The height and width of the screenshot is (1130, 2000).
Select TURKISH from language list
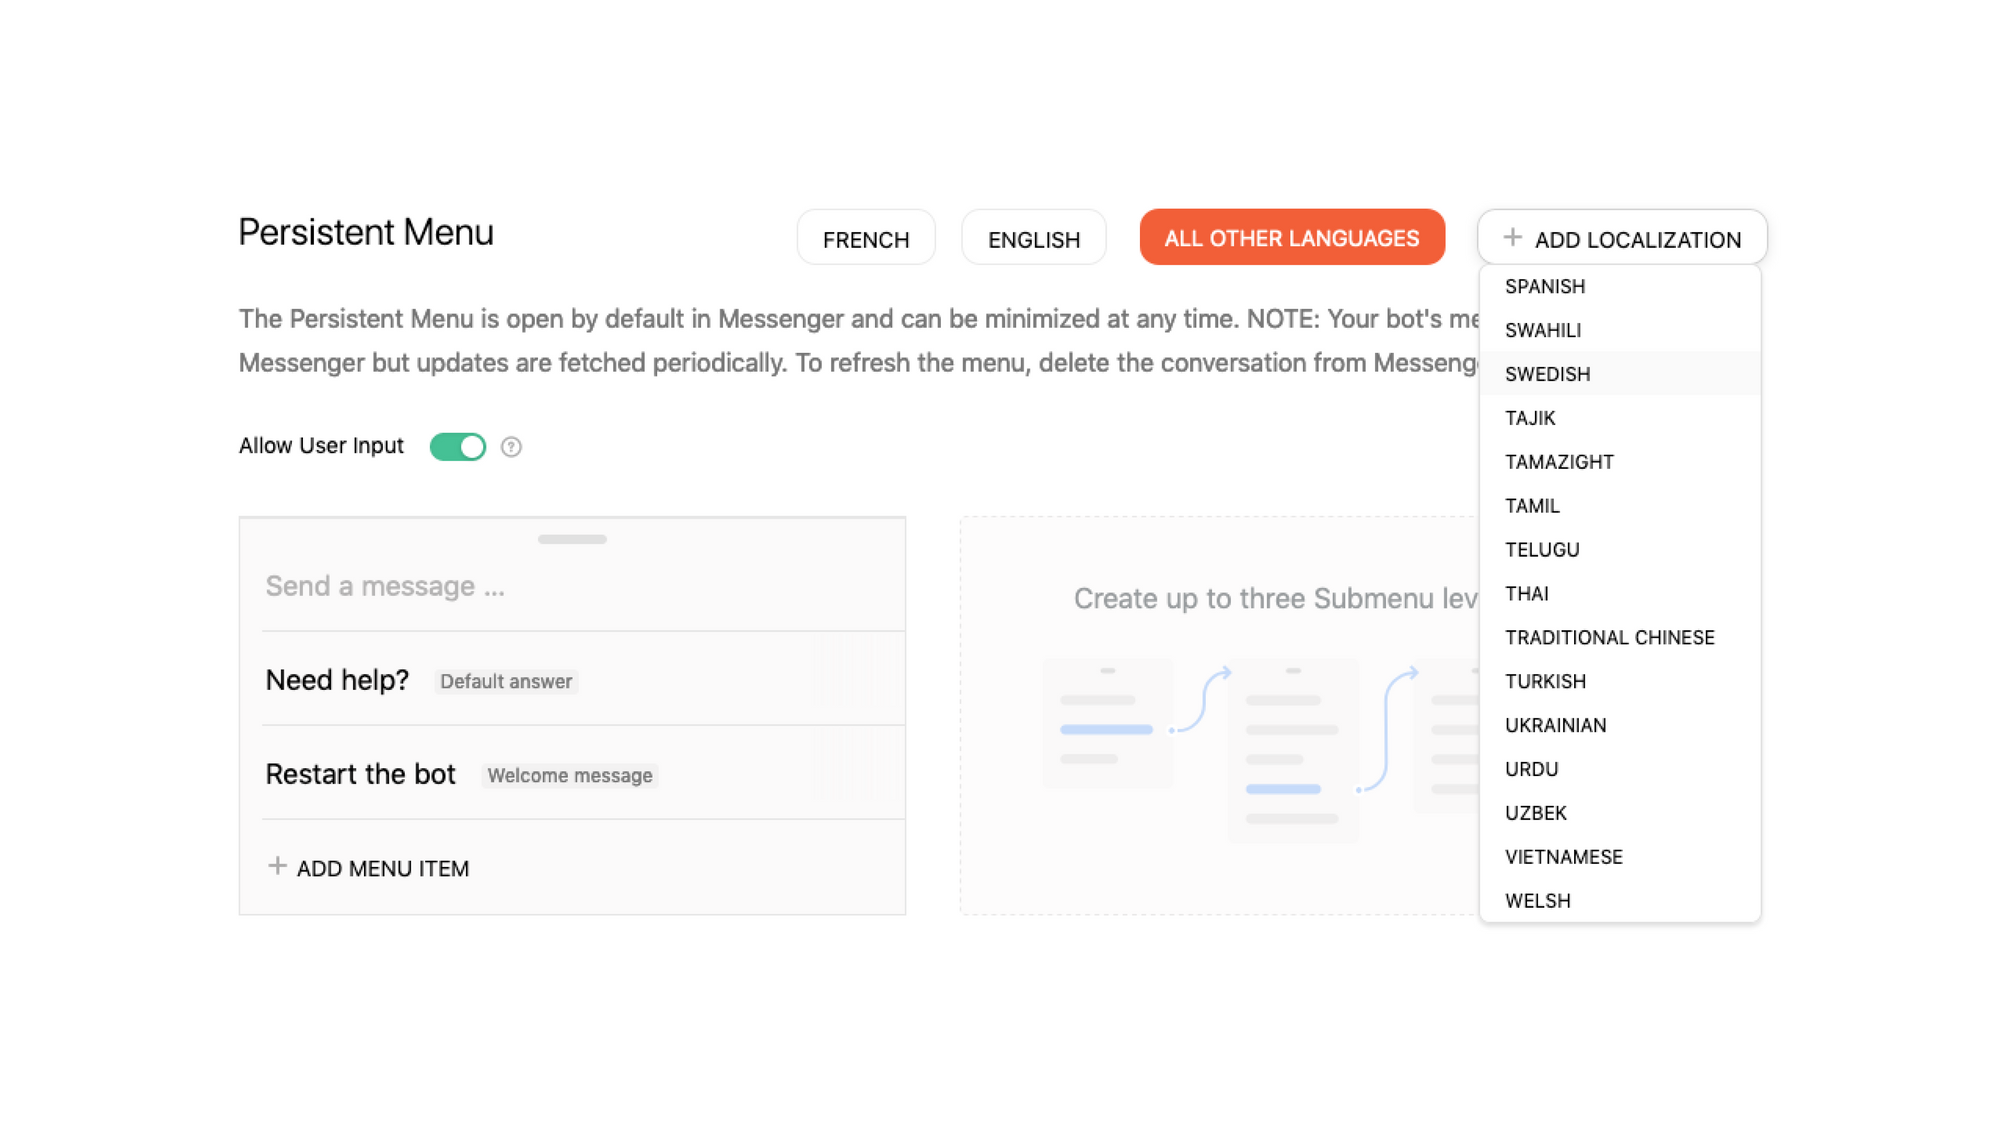coord(1545,681)
